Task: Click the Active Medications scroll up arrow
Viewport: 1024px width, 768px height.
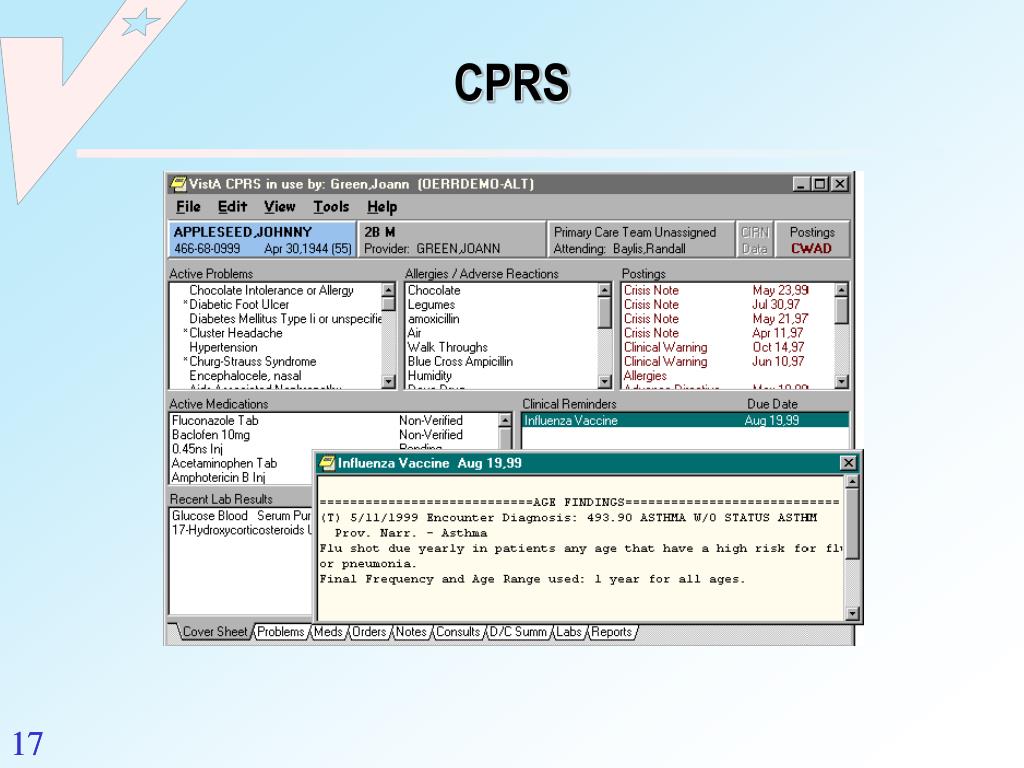Action: (x=505, y=420)
